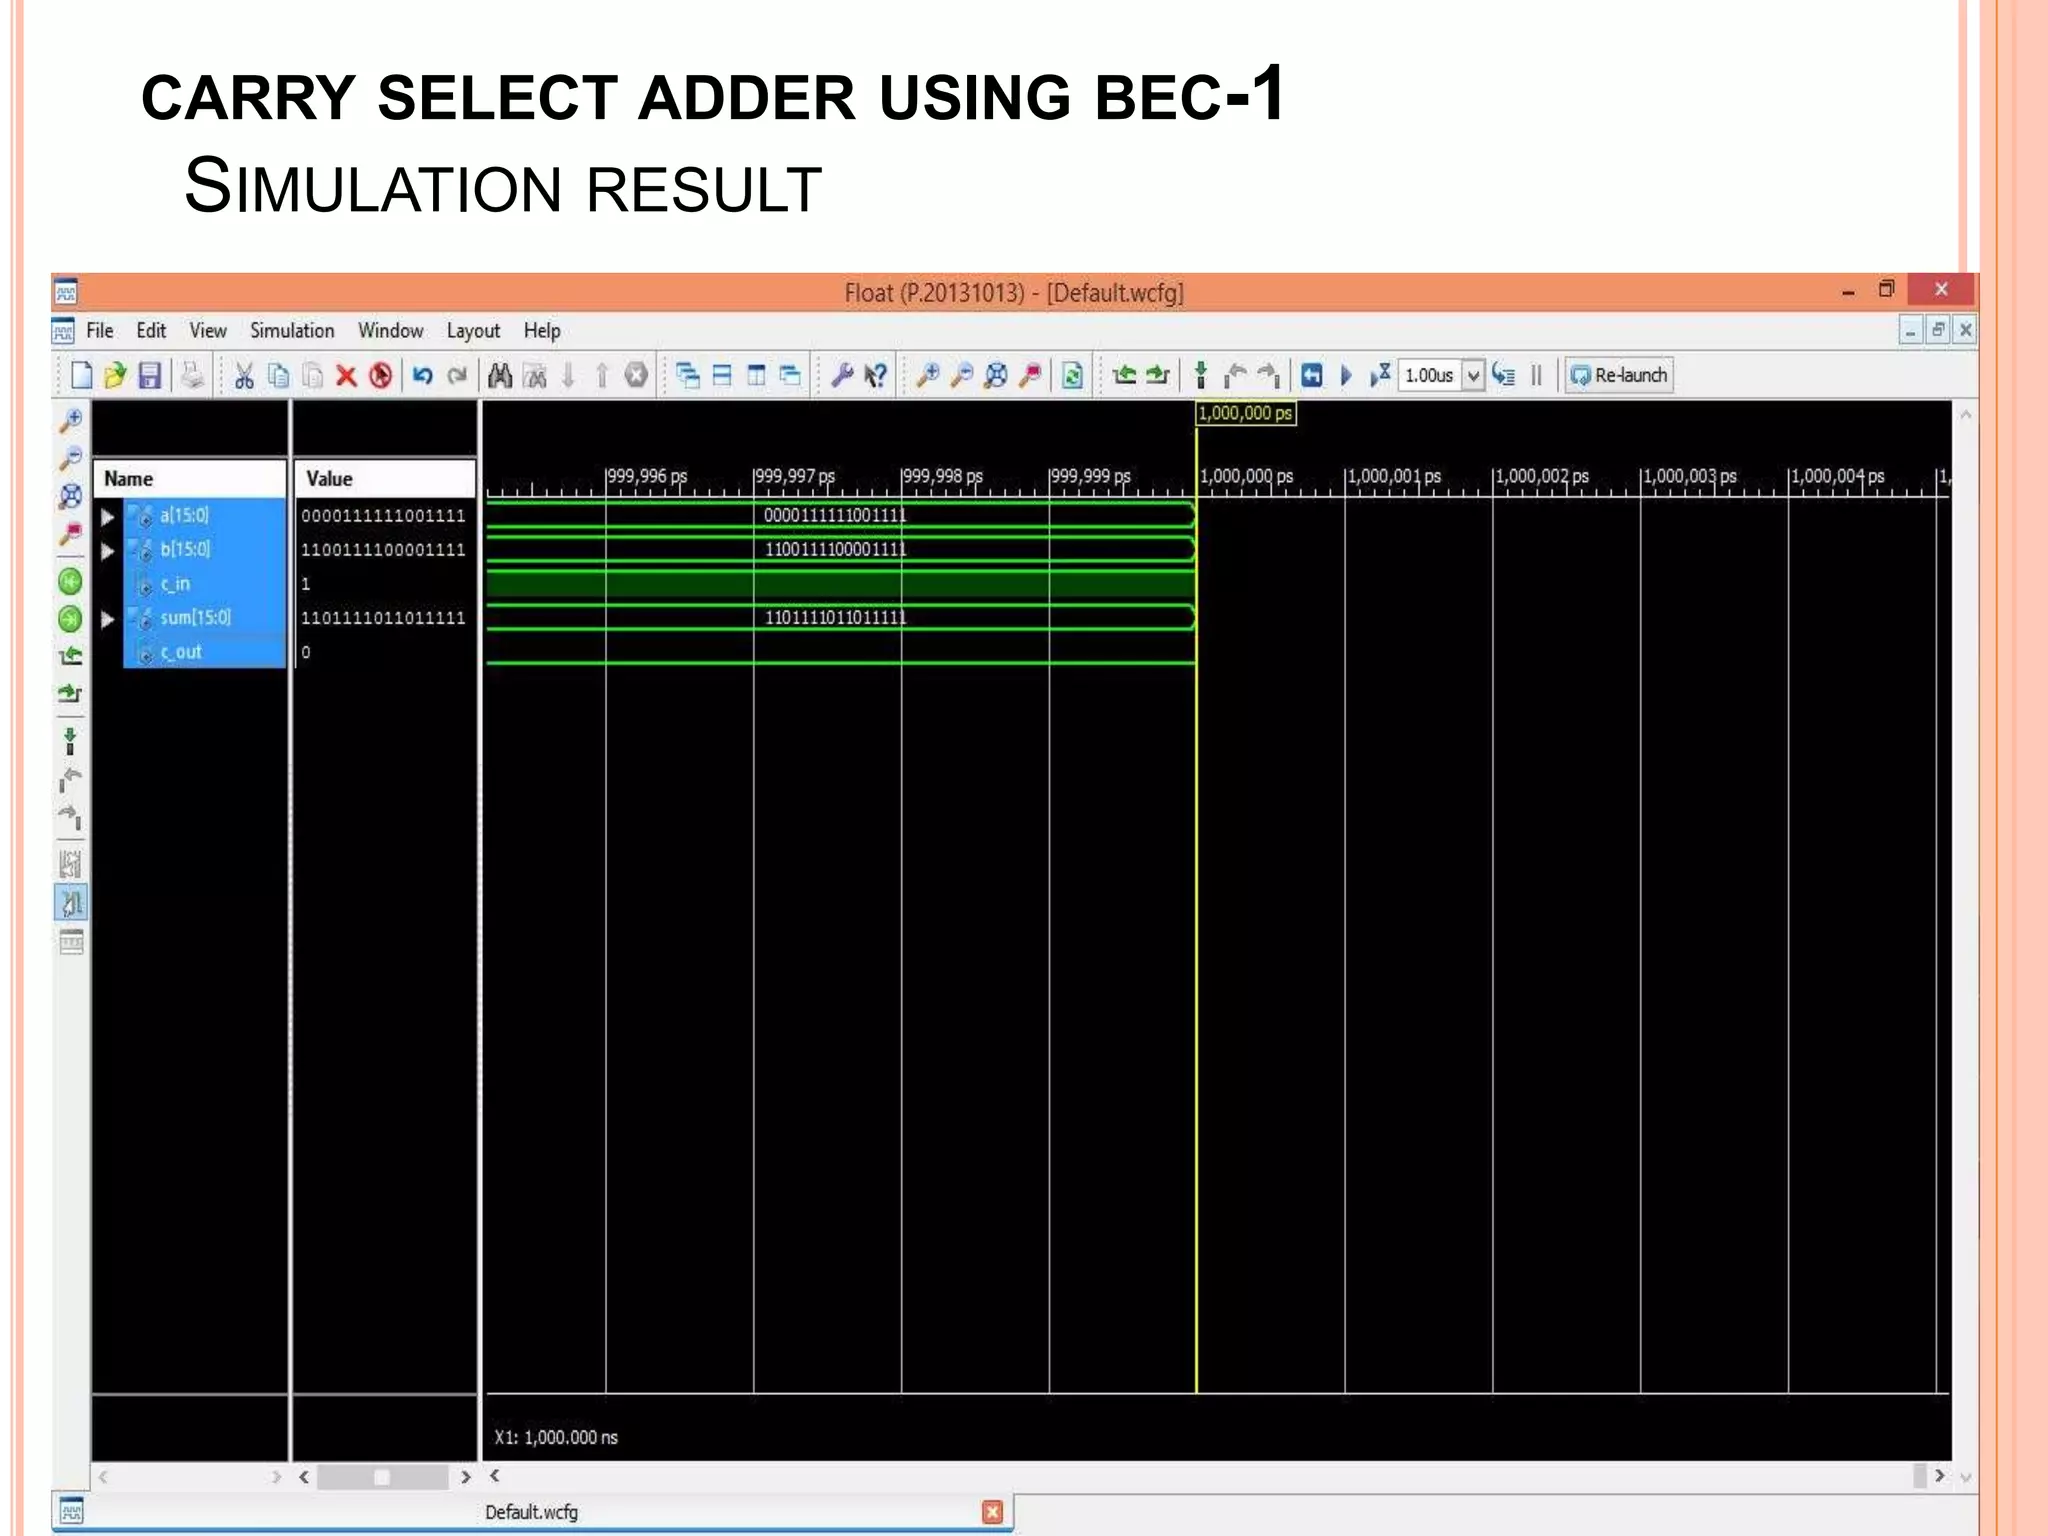Close the Default.wcfg tab with red X
This screenshot has height=1536, width=2048.
(992, 1512)
